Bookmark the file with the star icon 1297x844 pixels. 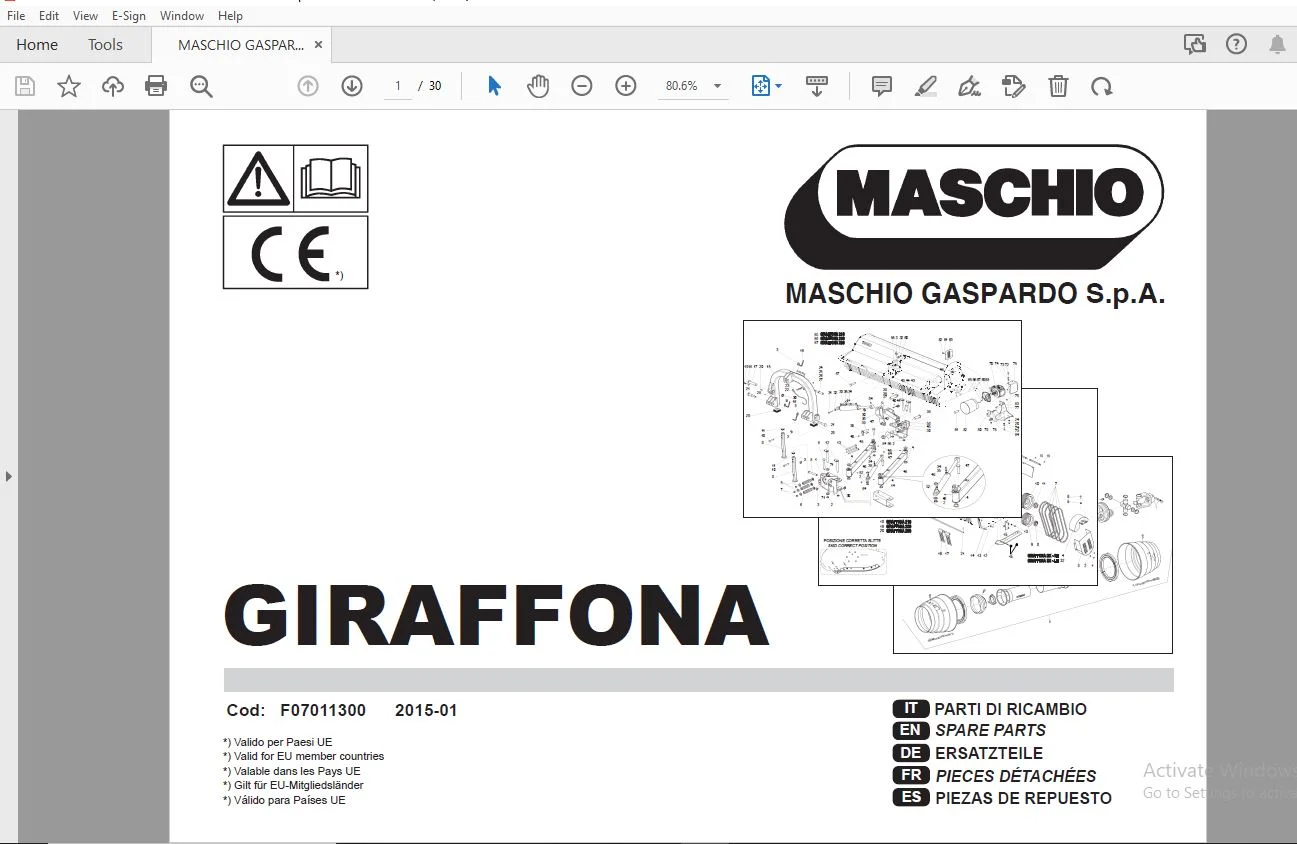coord(69,86)
